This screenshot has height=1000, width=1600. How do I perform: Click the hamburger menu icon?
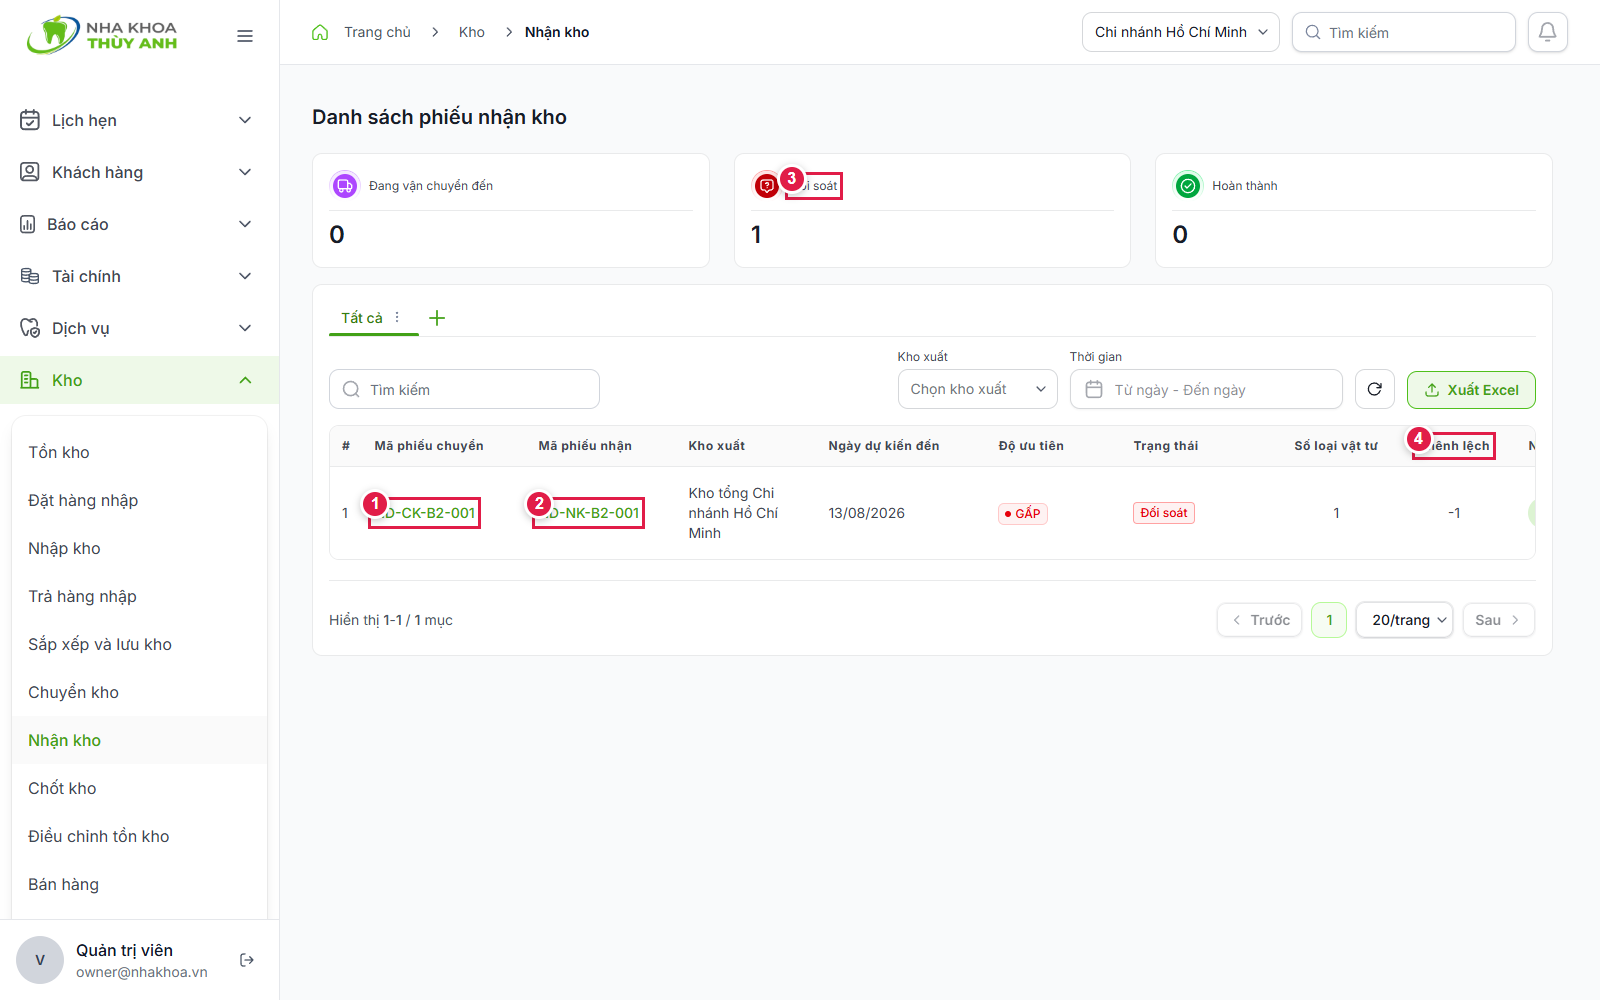coord(245,36)
